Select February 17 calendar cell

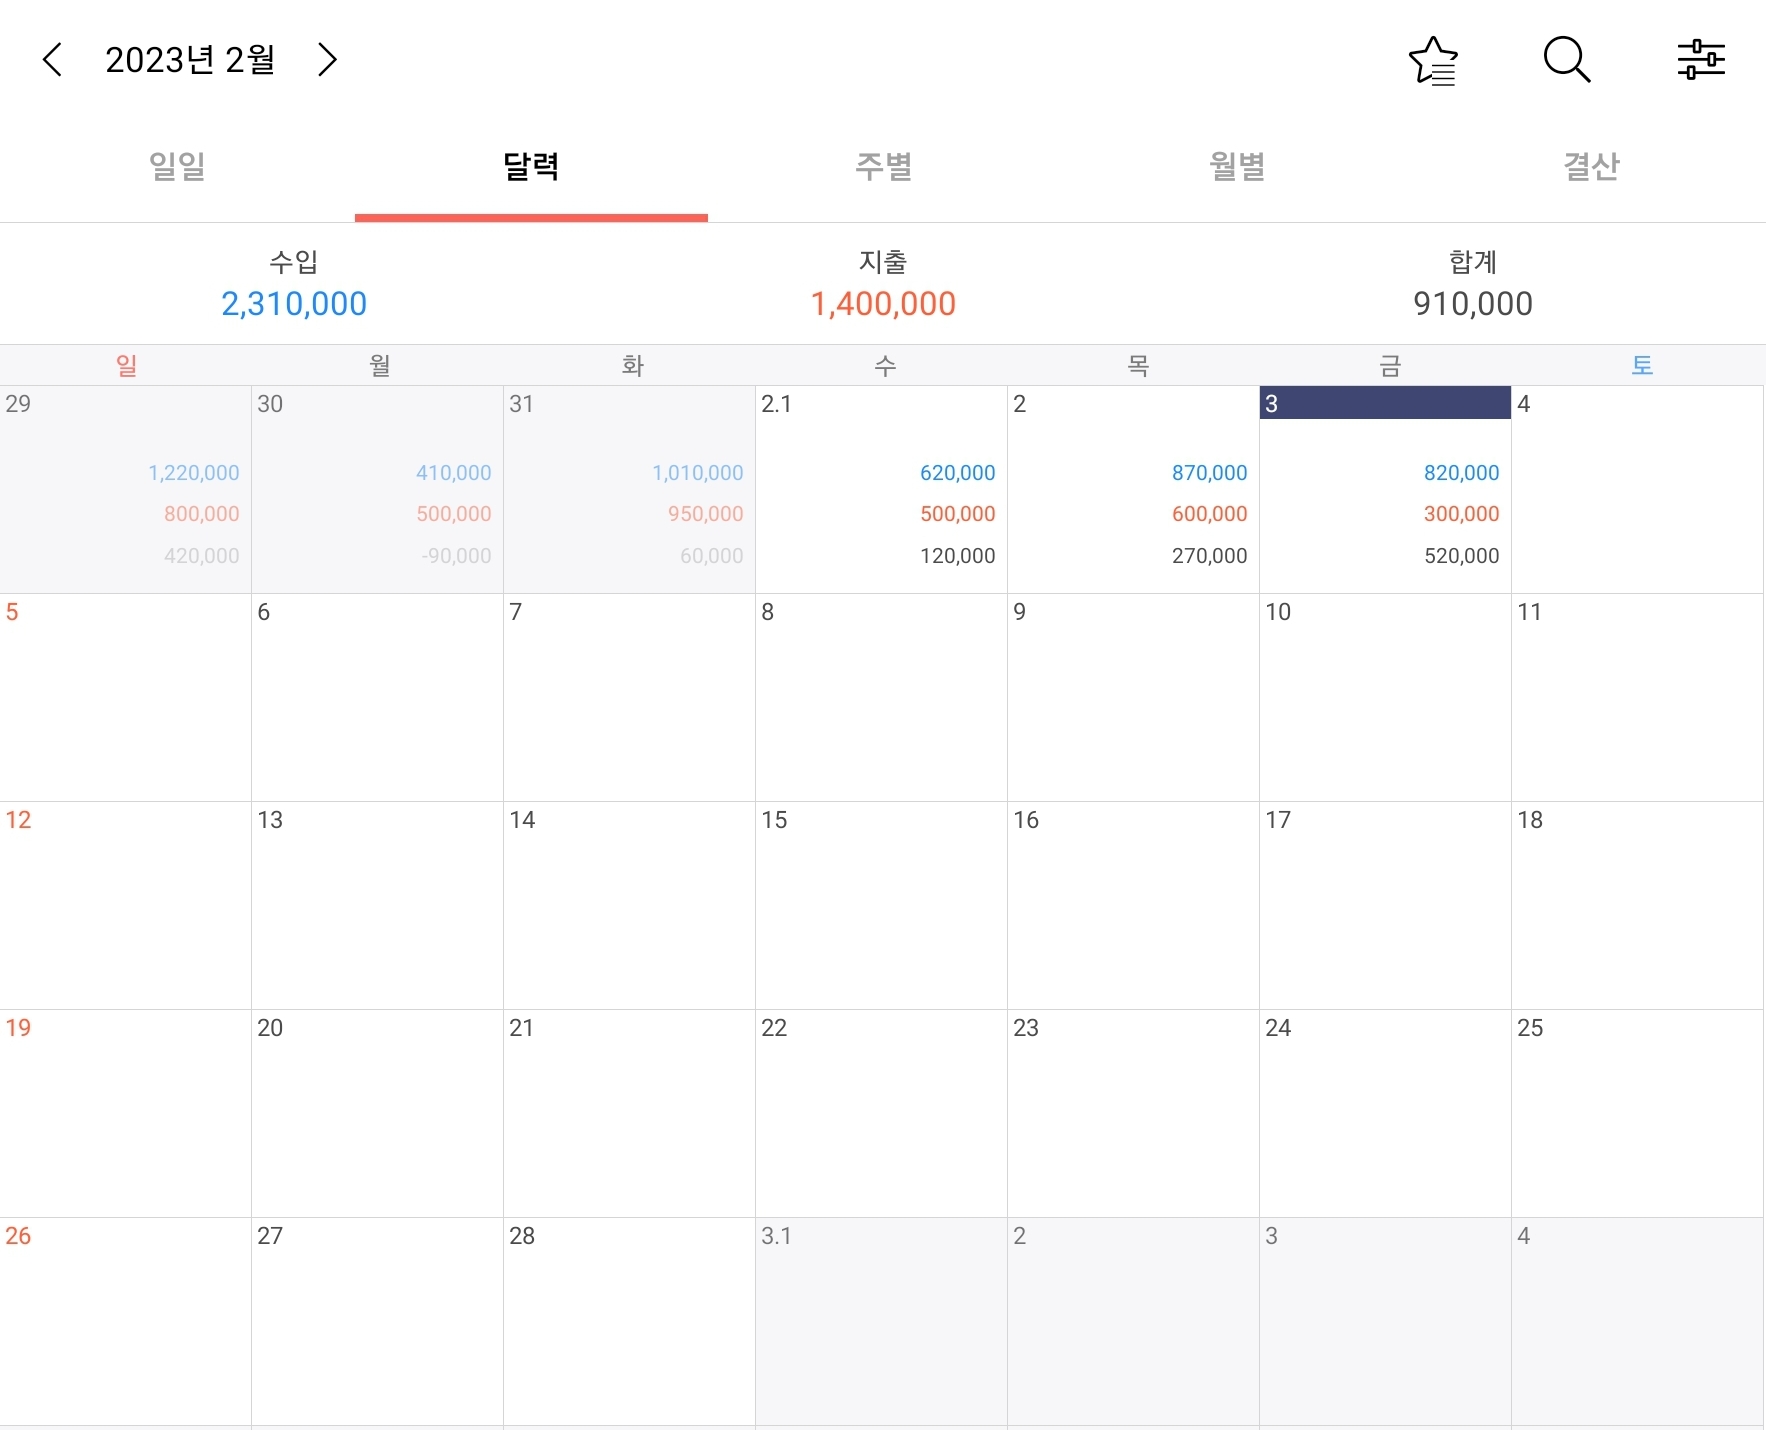click(1385, 906)
